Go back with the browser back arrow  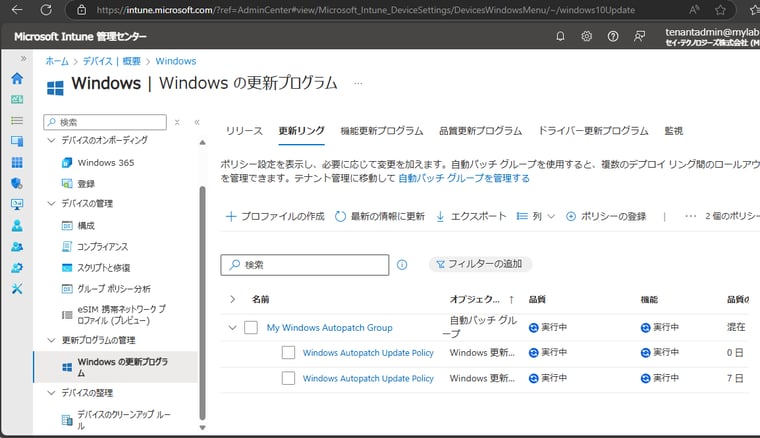(17, 10)
